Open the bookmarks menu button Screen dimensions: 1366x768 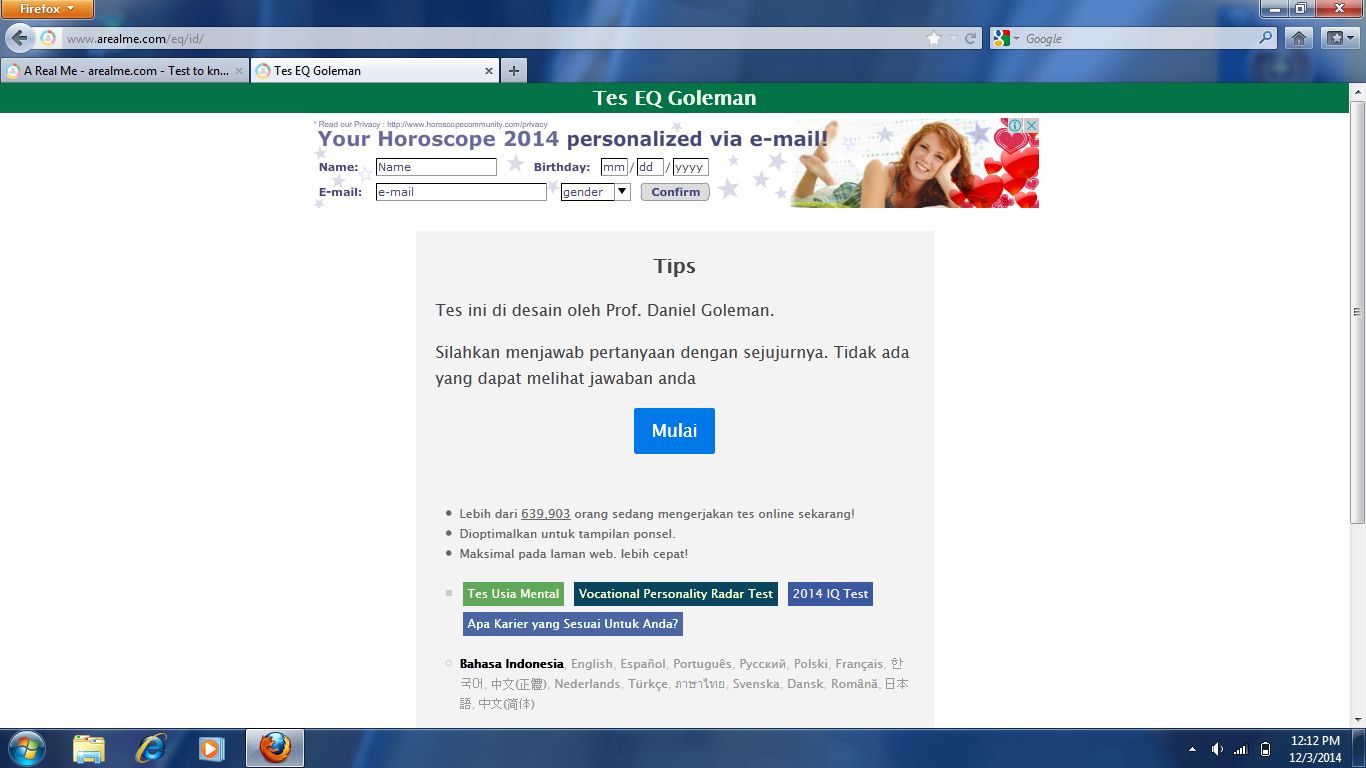pyautogui.click(x=1338, y=38)
